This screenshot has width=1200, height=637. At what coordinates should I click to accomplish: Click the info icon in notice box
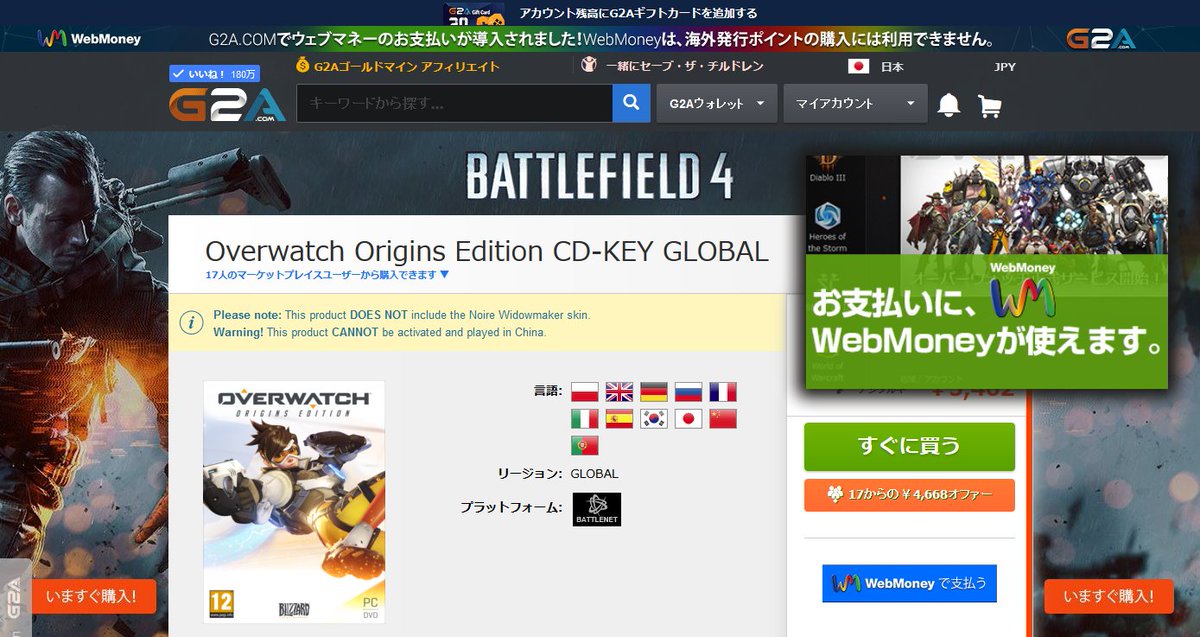[191, 322]
